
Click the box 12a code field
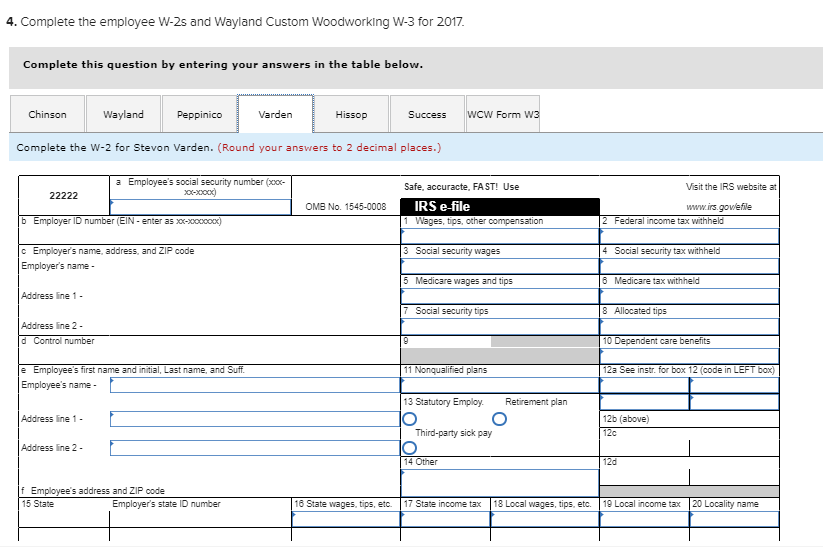click(x=644, y=385)
